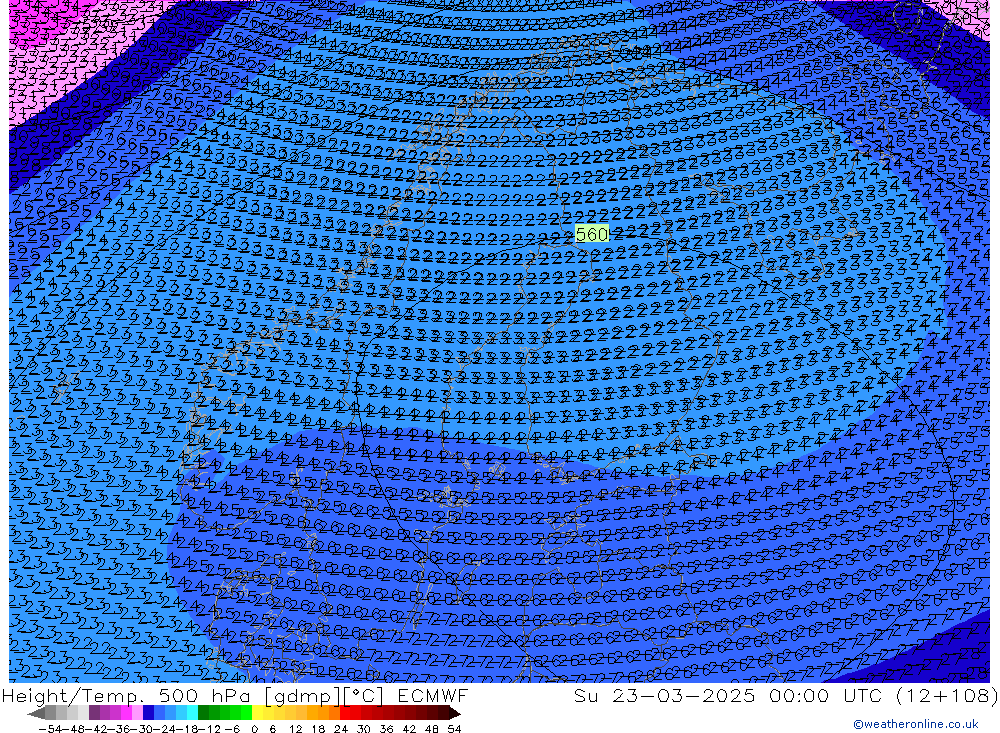
Task: Click the -54 value on the temperature scale
Action: 50,729
